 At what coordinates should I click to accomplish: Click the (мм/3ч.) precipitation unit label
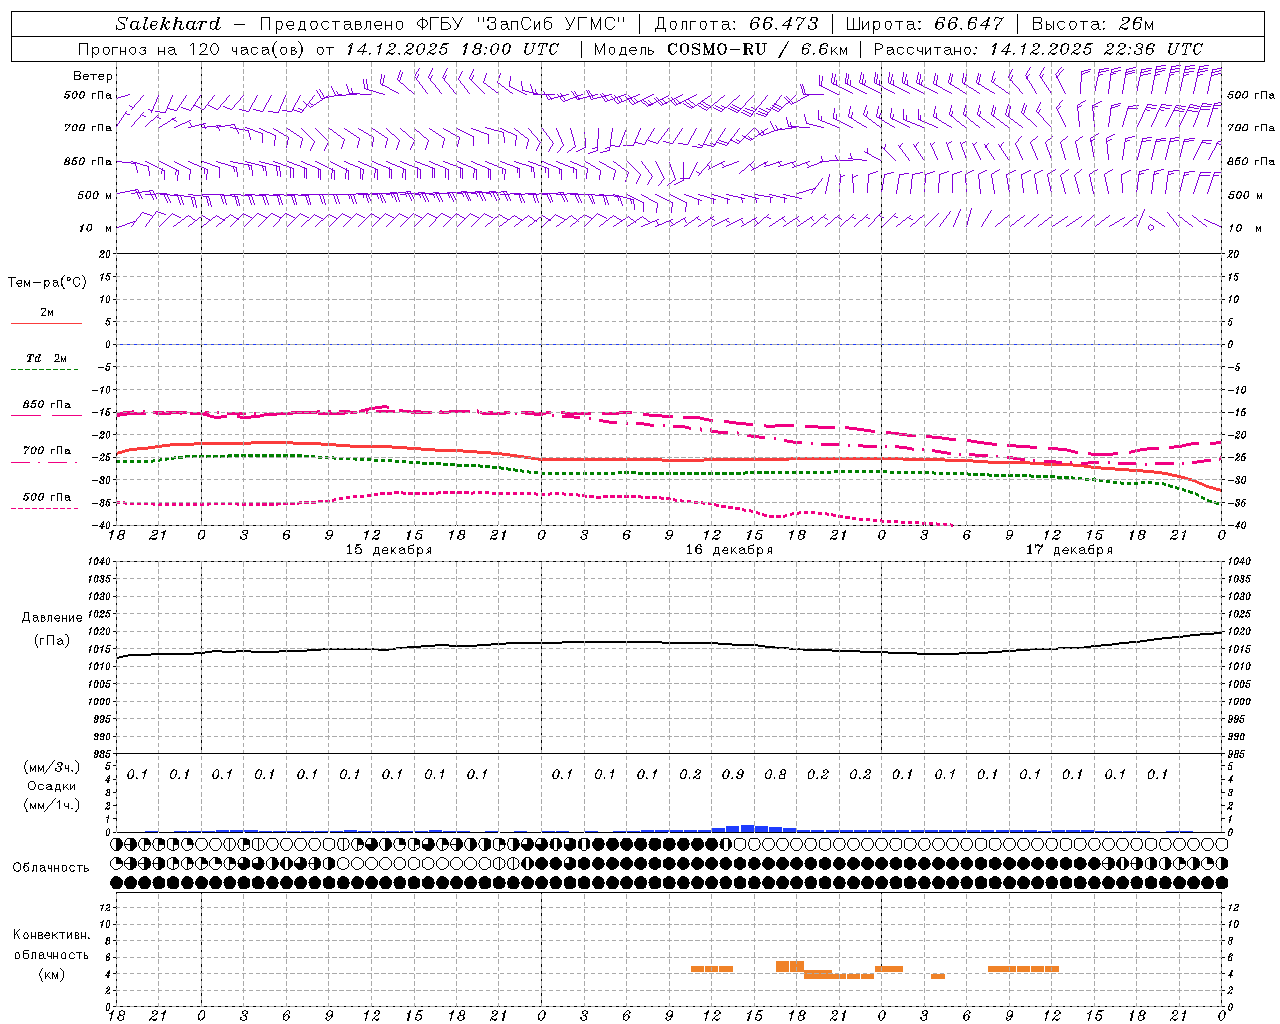click(52, 767)
